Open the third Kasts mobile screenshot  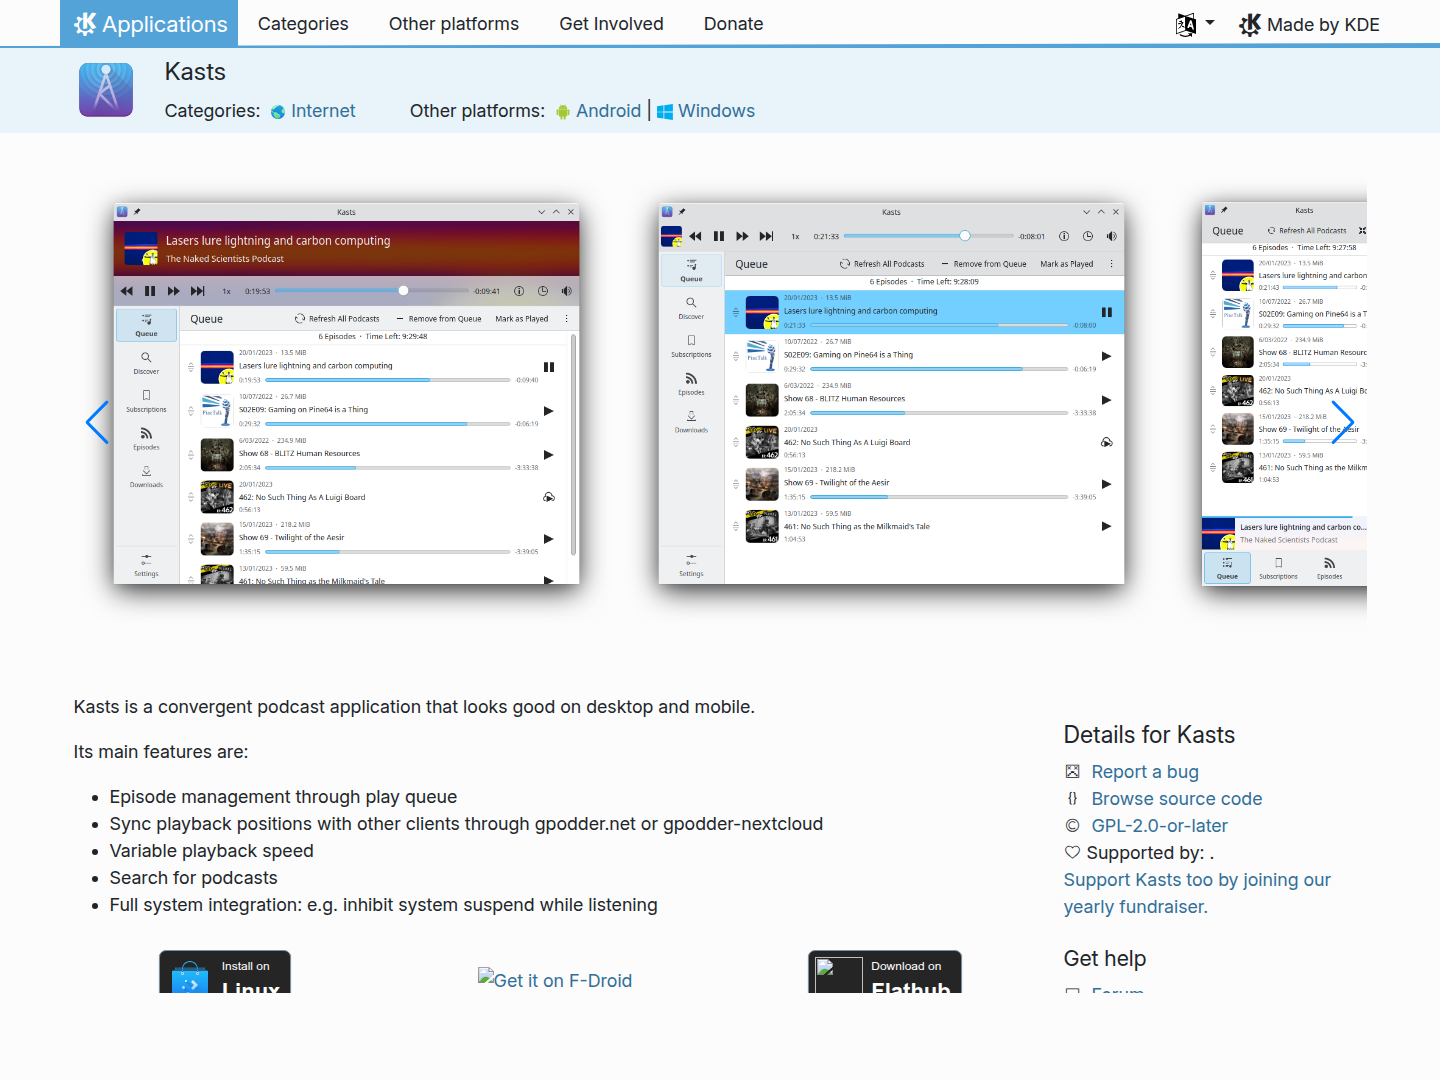click(1284, 394)
